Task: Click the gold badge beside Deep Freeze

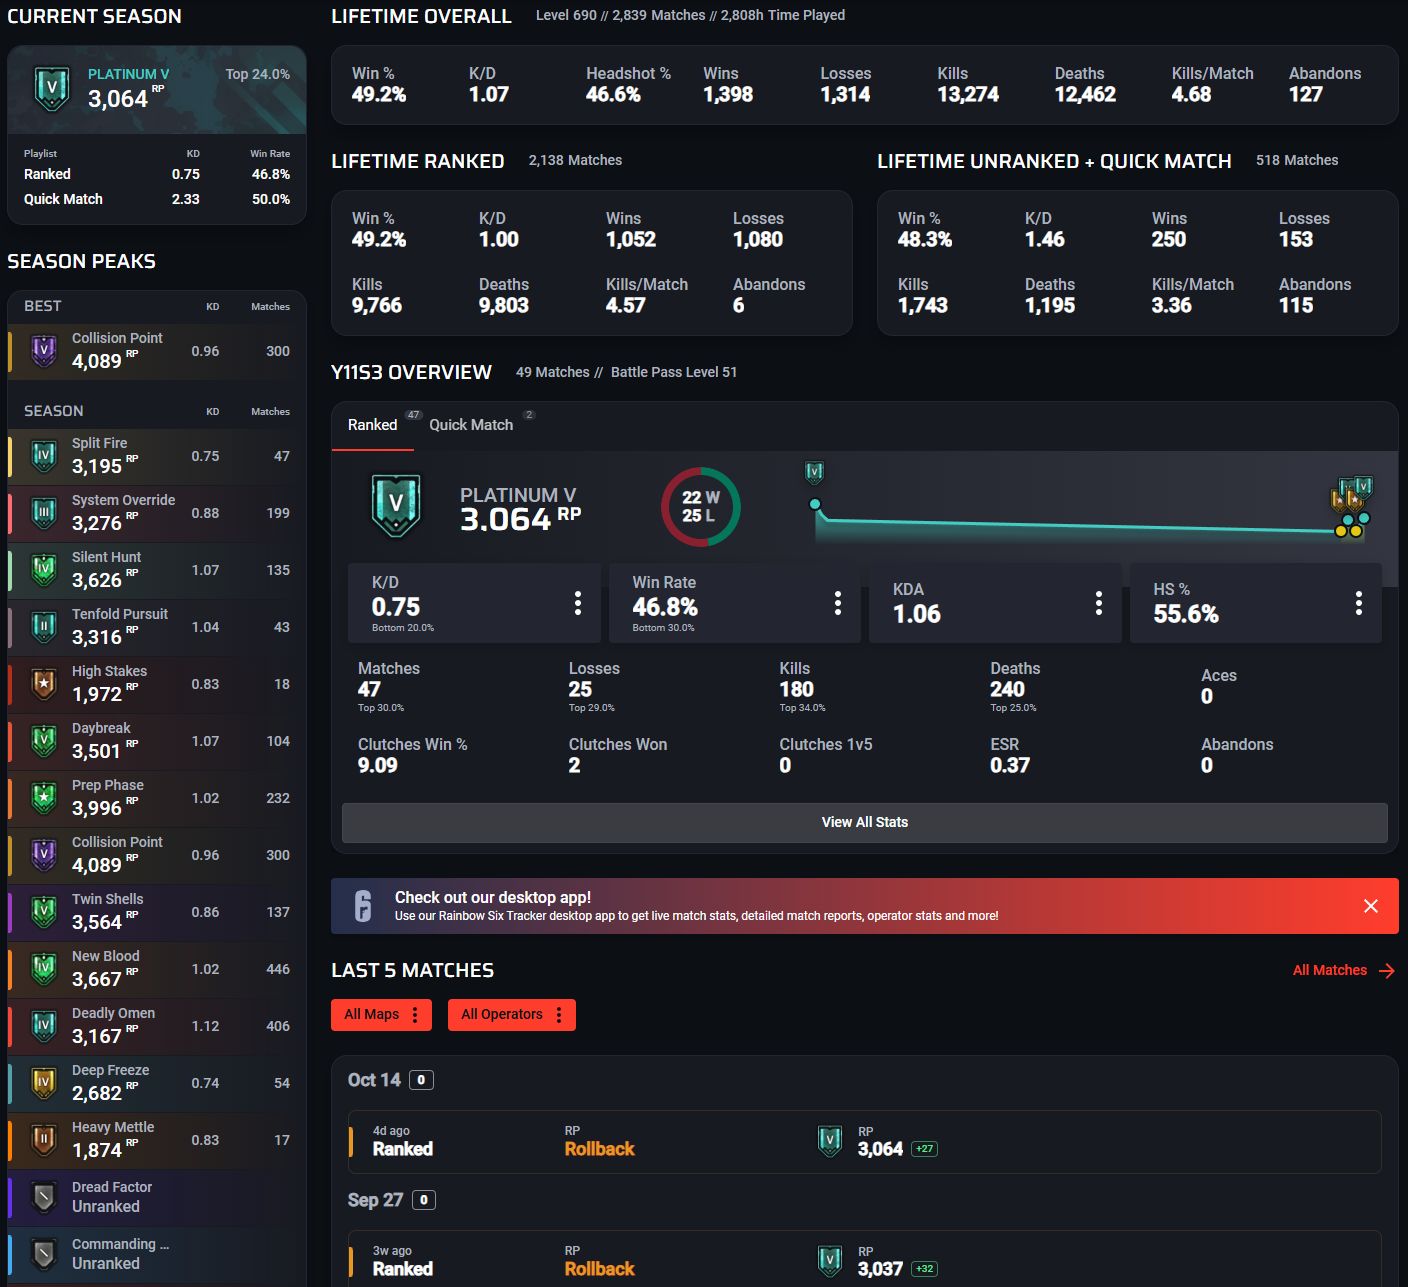Action: pos(44,1083)
